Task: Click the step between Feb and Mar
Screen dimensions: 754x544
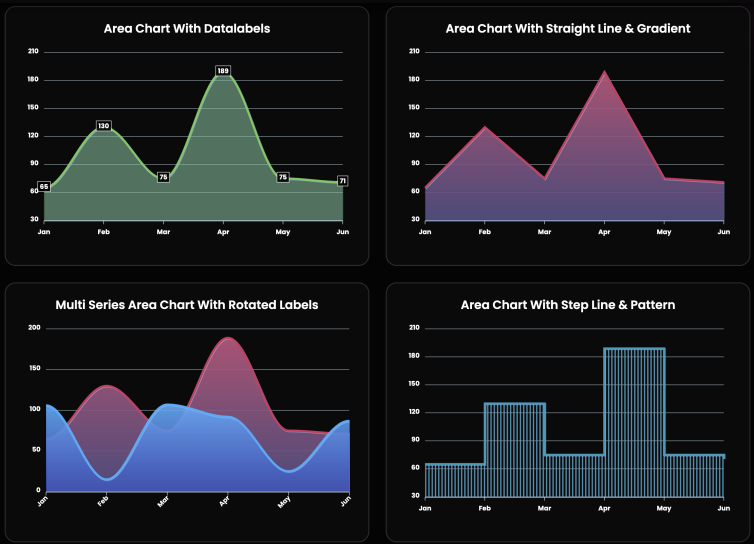Action: pyautogui.click(x=515, y=450)
